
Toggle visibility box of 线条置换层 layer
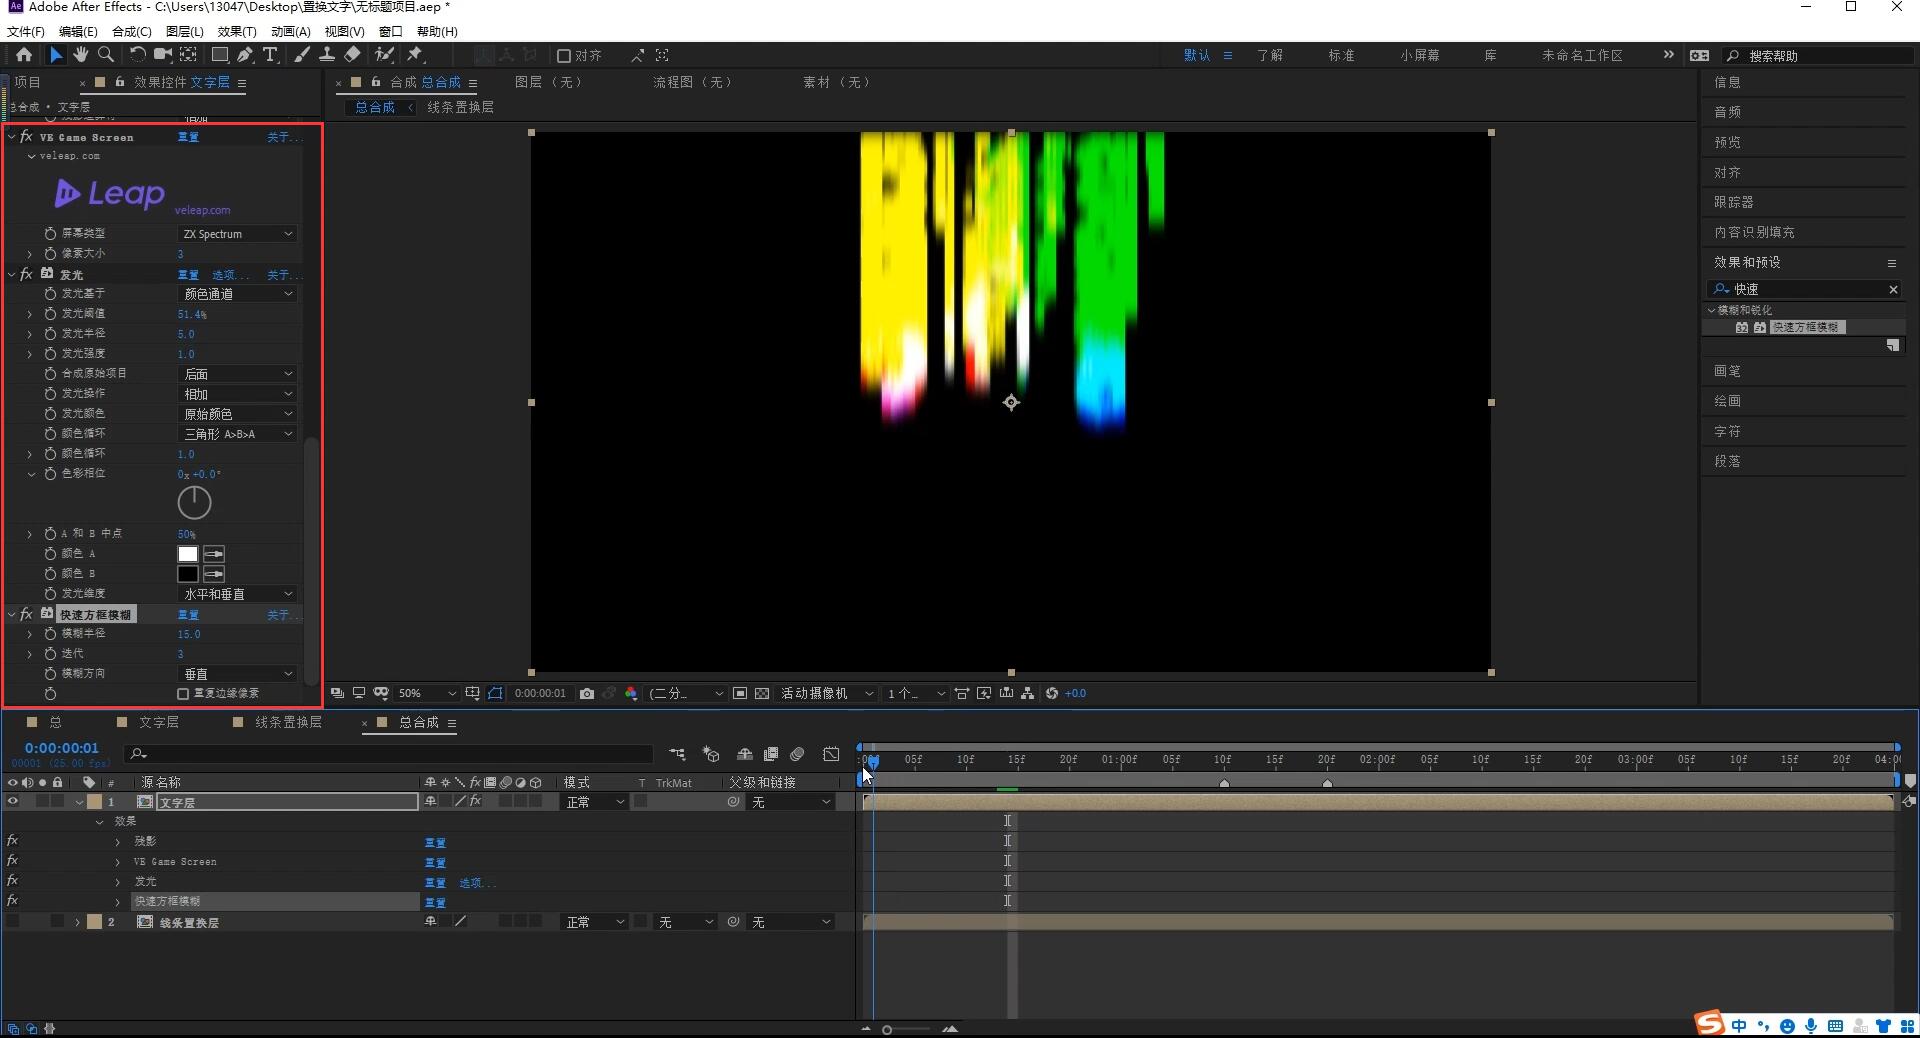(13, 922)
